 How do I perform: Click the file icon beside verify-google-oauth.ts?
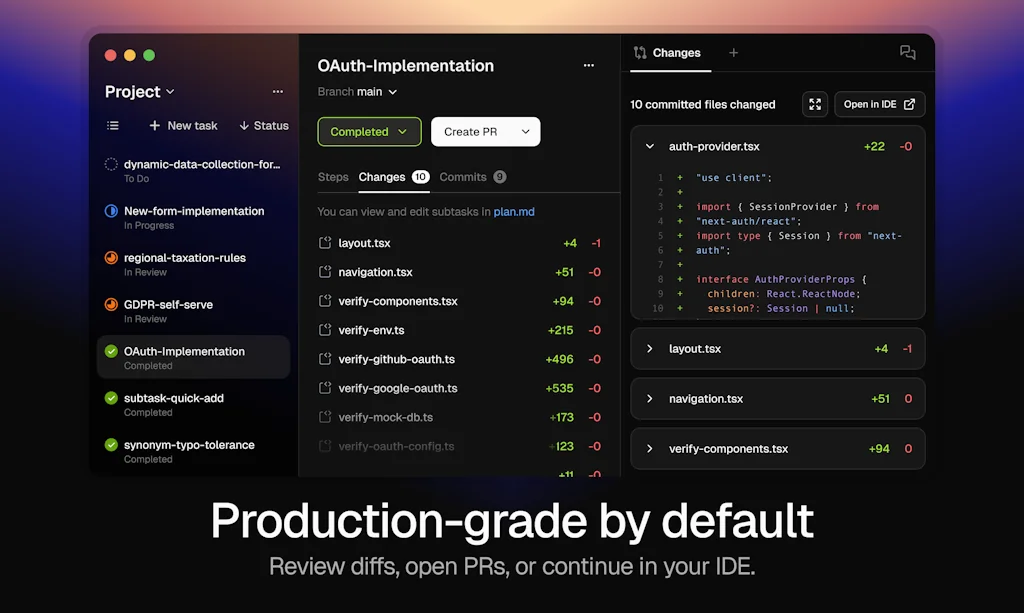(x=325, y=388)
